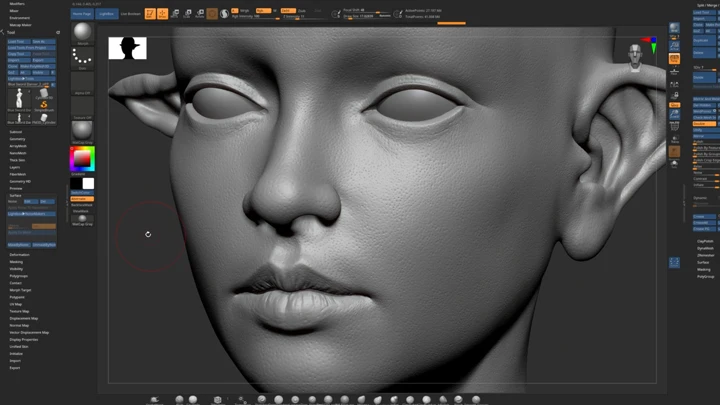
Task: Click the L.Sym local symmetry icon
Action: click(674, 84)
